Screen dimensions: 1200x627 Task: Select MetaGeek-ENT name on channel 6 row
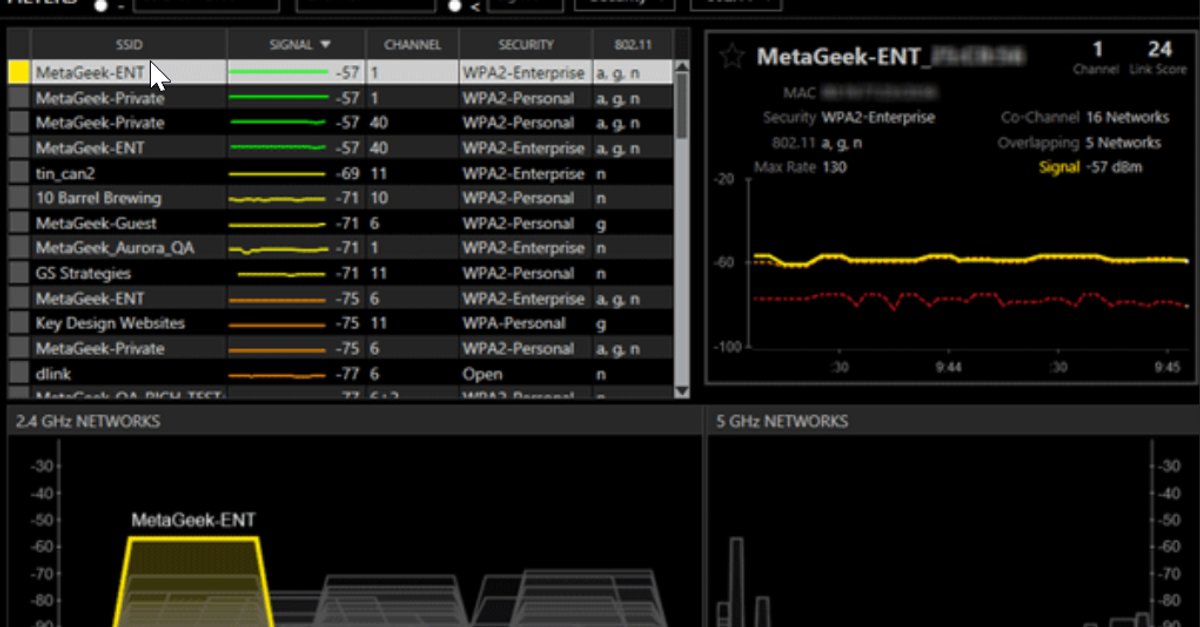[90, 298]
